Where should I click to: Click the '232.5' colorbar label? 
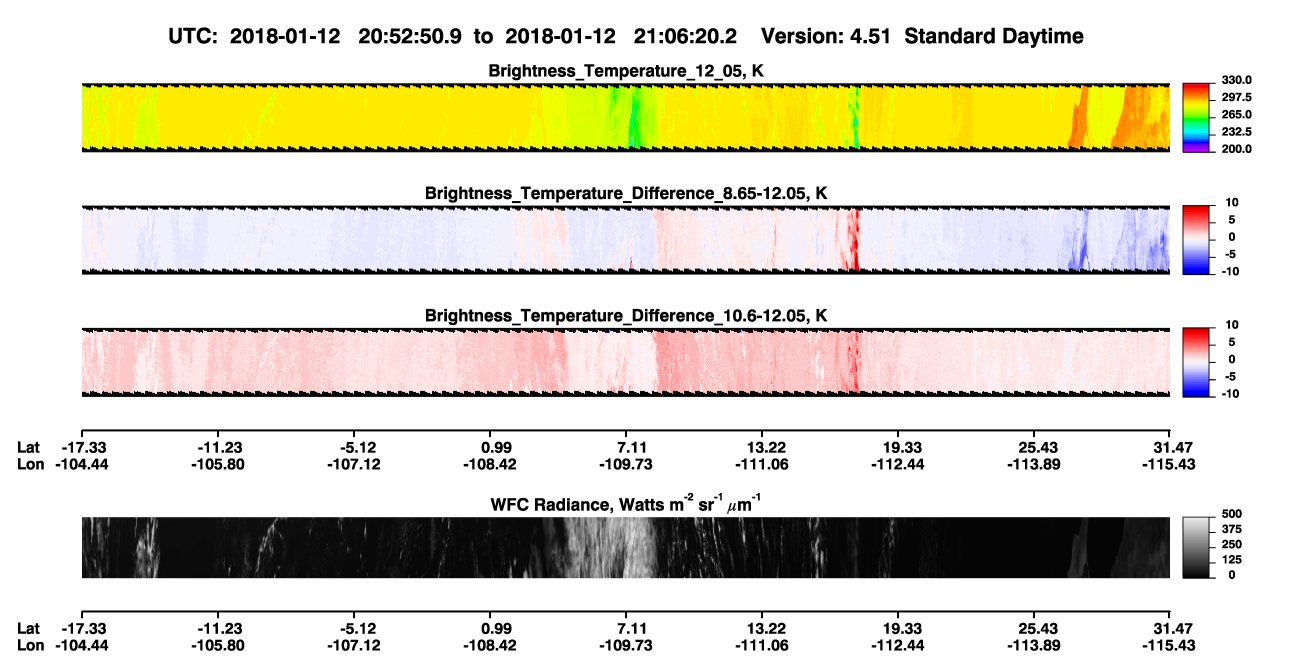[1237, 132]
